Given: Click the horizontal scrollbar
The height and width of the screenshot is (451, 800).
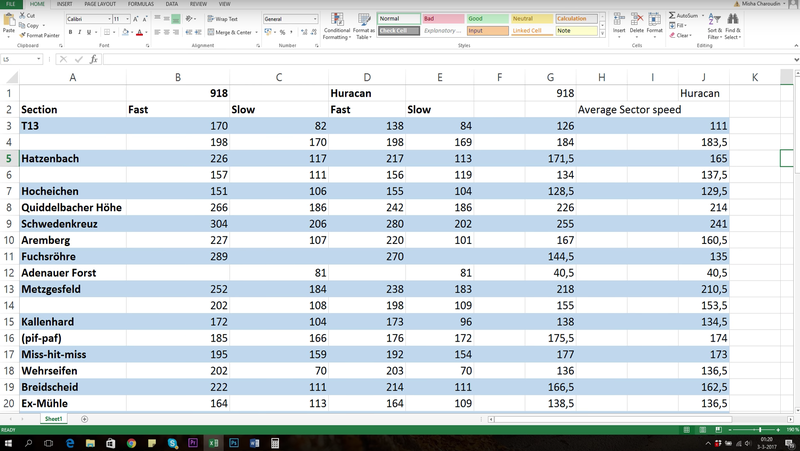Looking at the screenshot, I should pos(612,419).
